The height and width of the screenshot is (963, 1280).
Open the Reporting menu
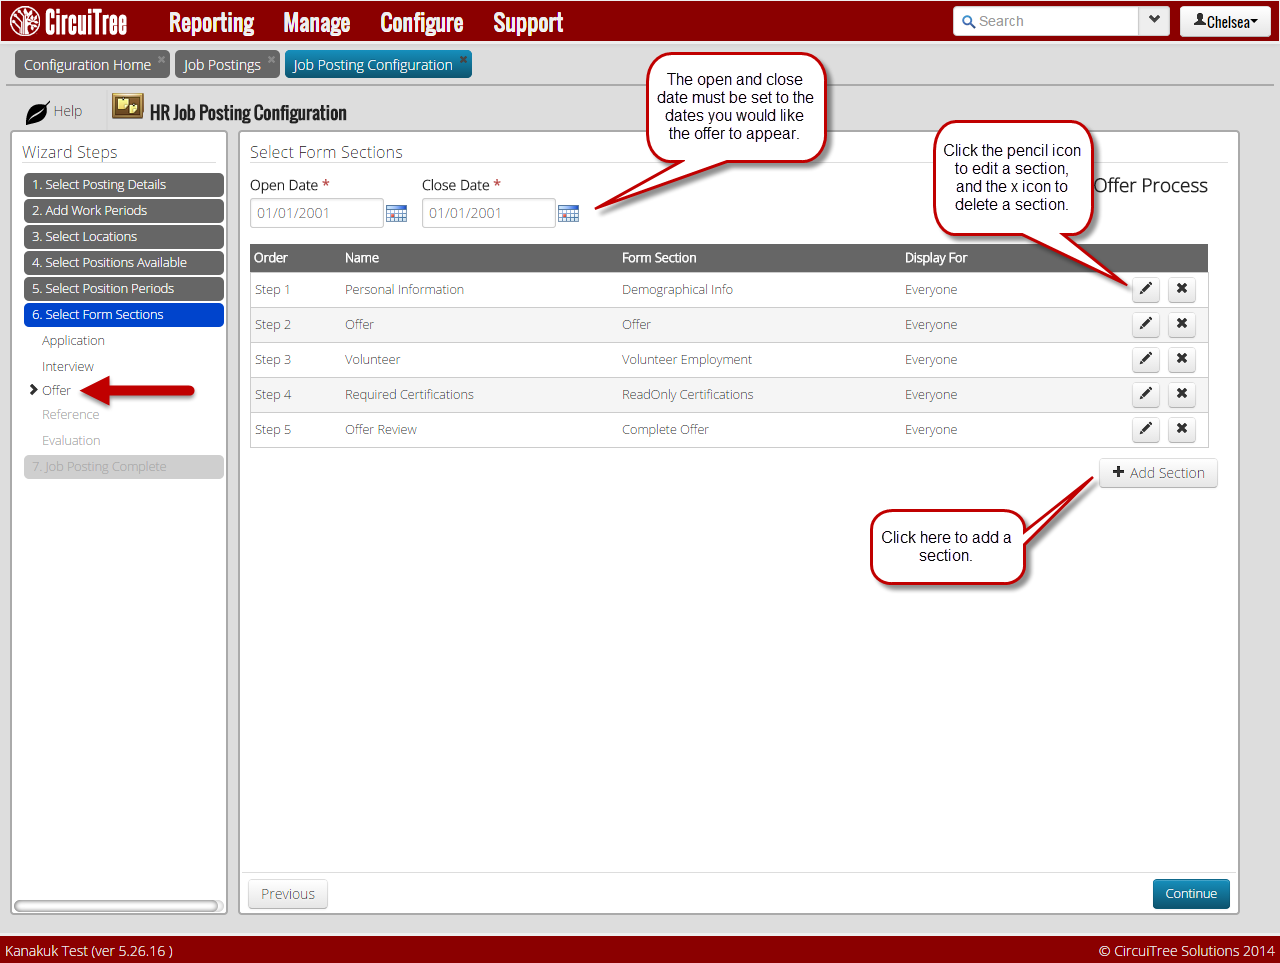pyautogui.click(x=211, y=22)
